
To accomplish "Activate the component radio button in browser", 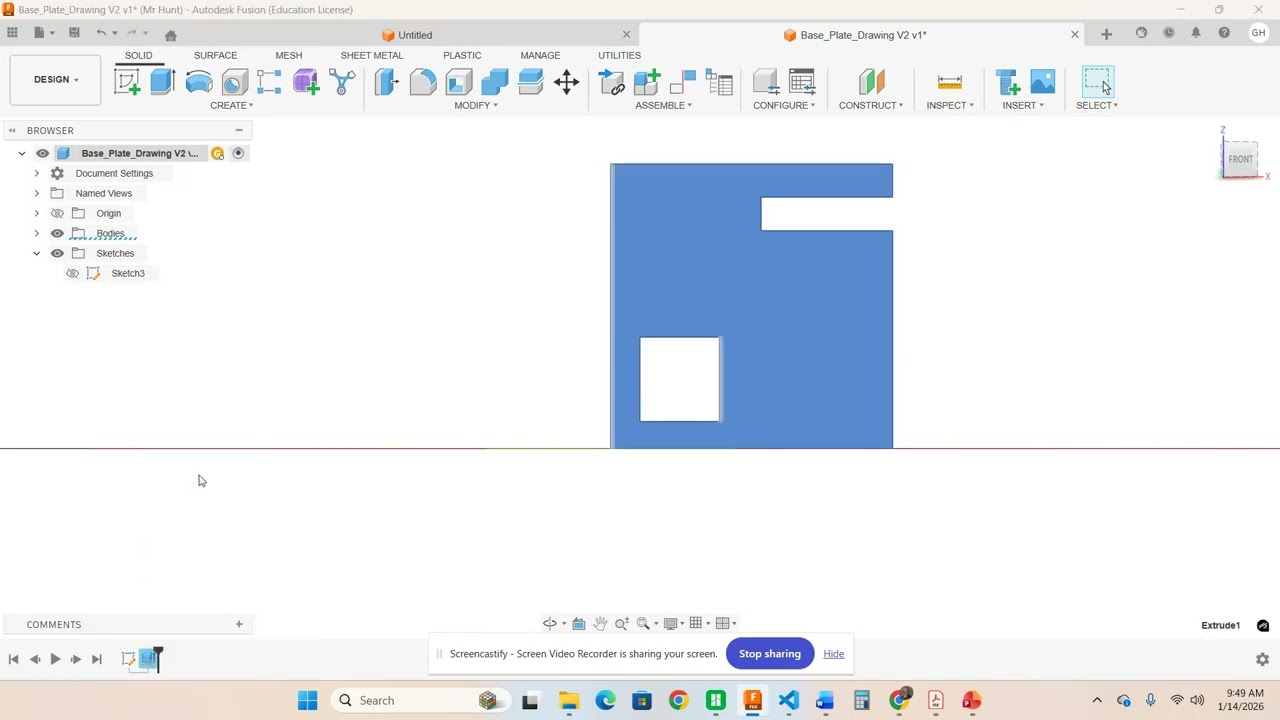I will tap(238, 153).
